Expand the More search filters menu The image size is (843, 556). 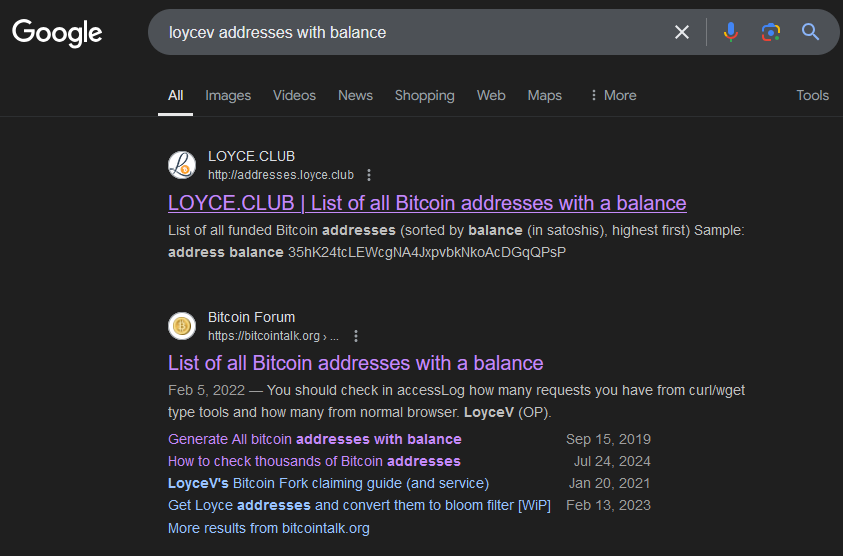[613, 96]
